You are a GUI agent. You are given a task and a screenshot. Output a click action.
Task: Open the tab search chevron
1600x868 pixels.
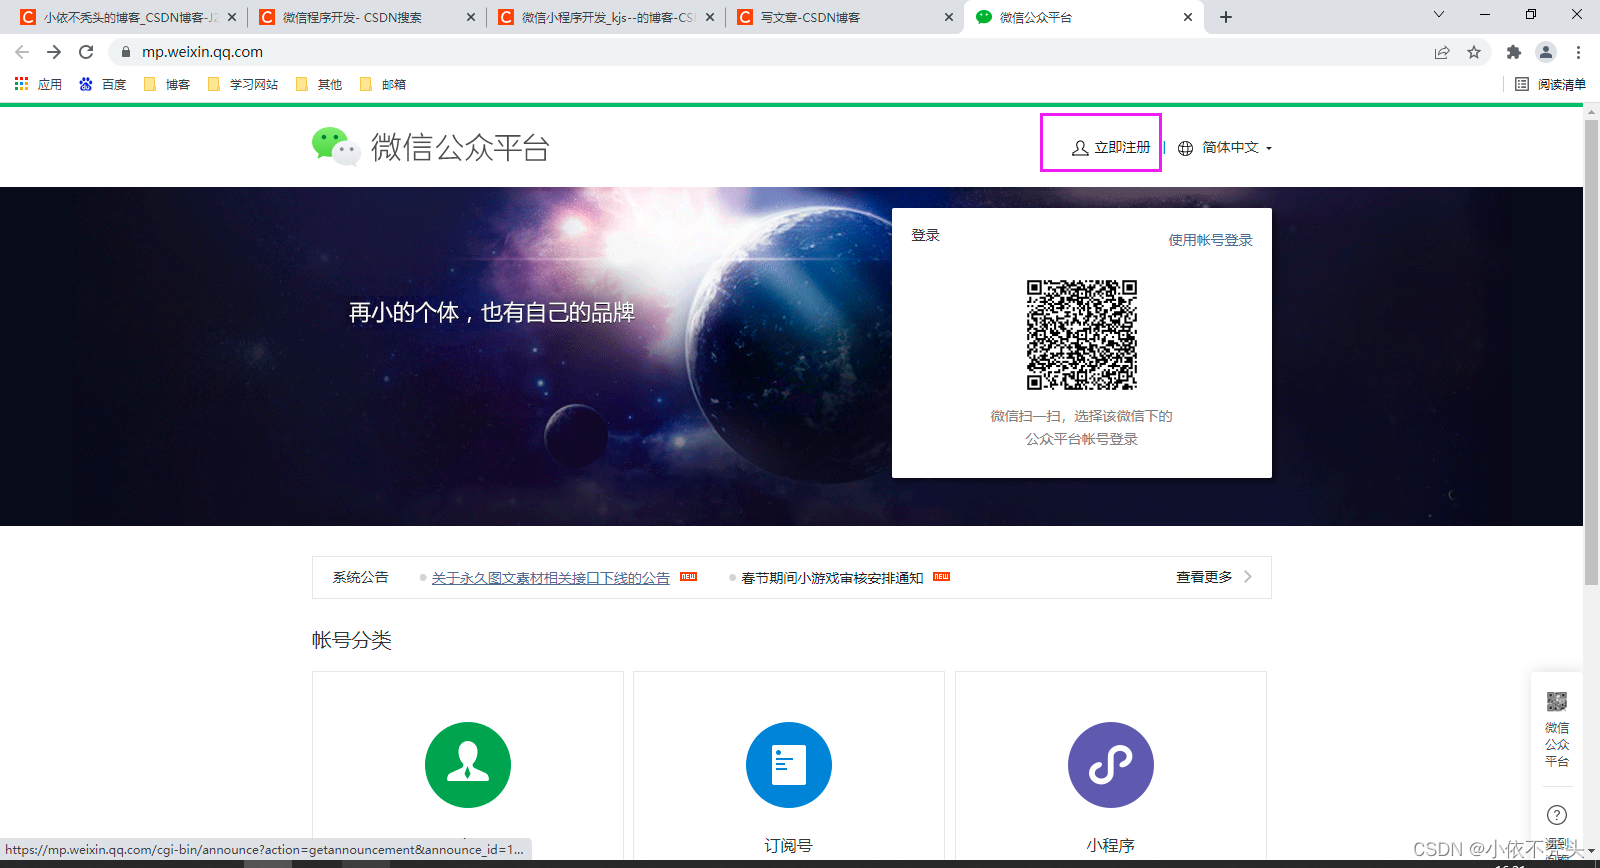(1439, 14)
